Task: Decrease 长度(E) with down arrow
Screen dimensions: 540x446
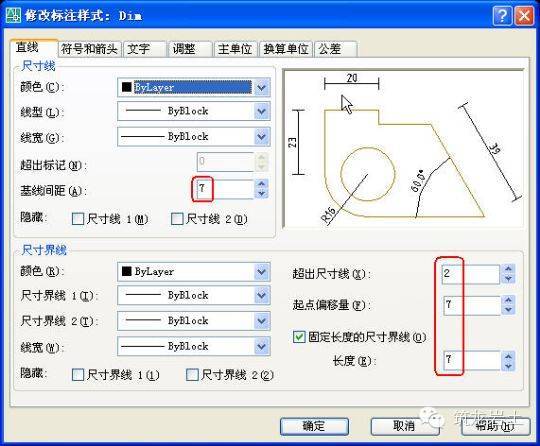Action: (508, 365)
